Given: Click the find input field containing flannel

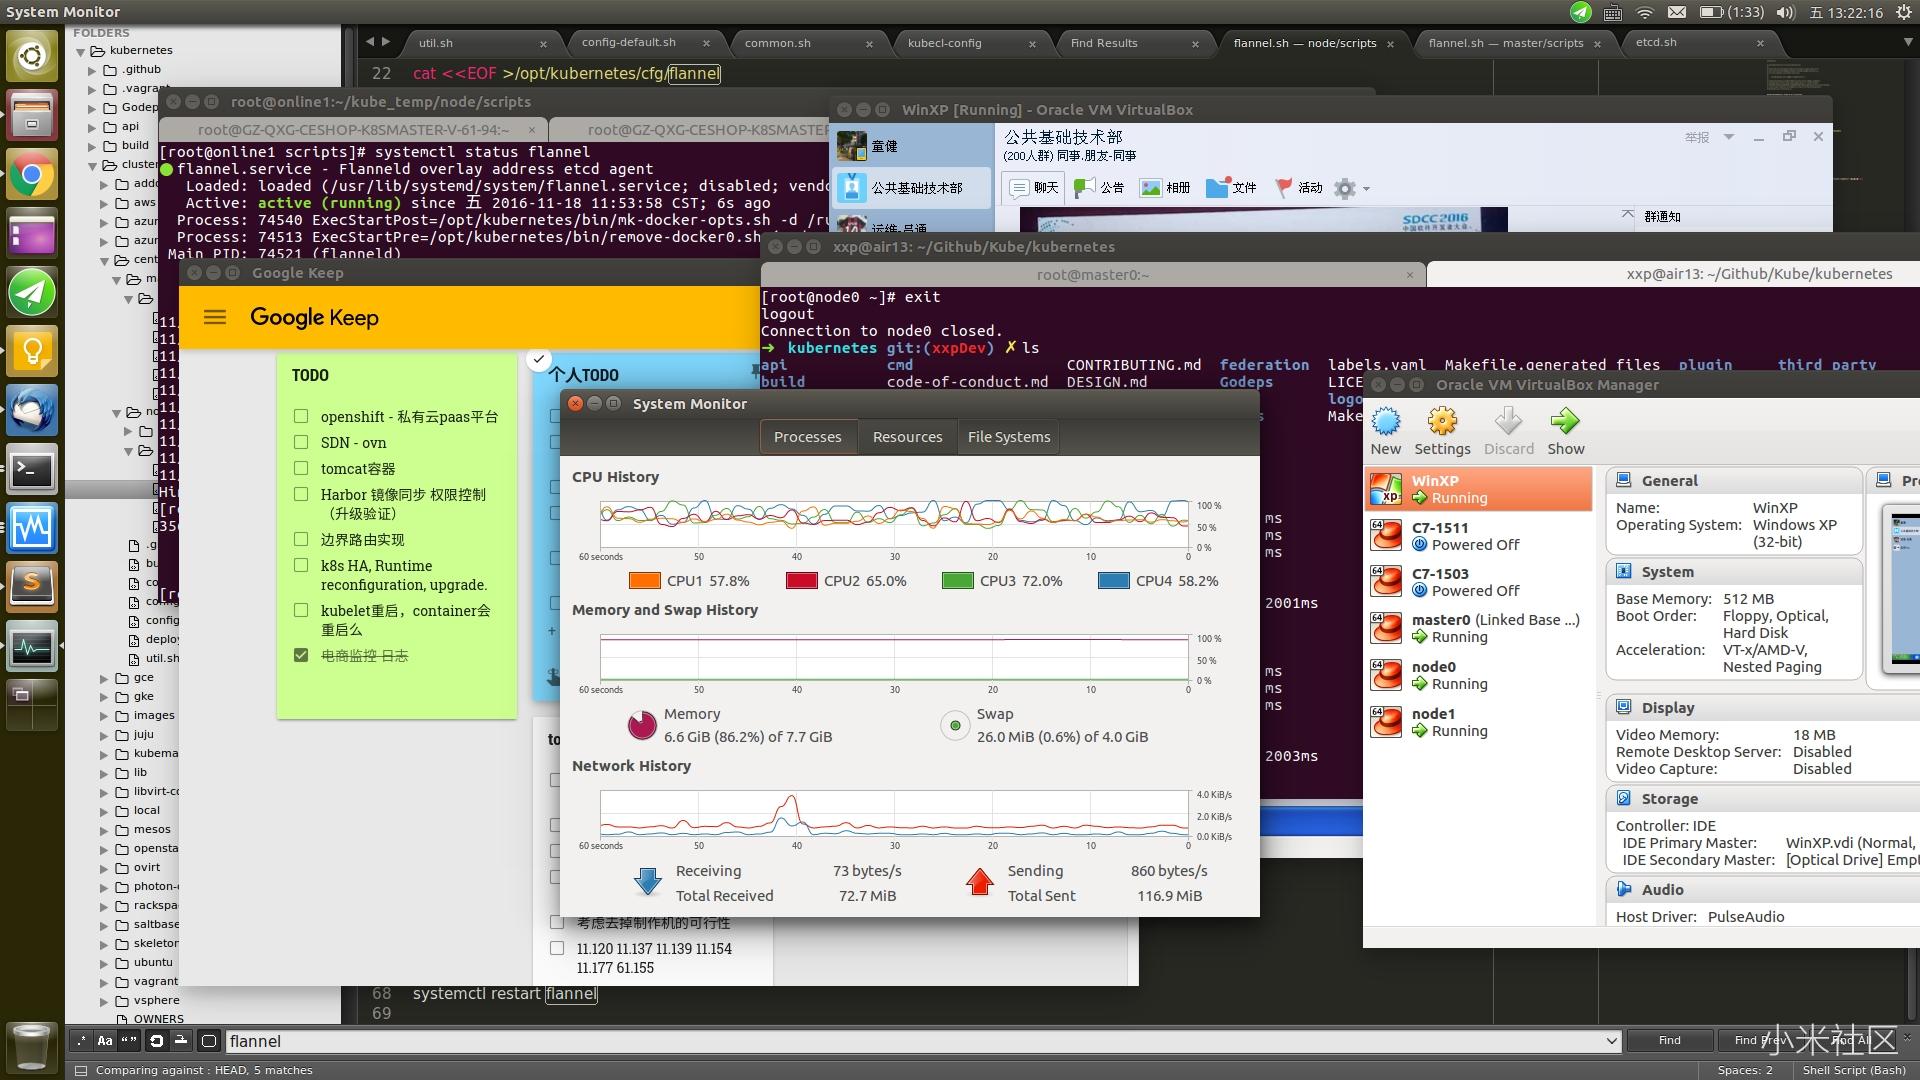Looking at the screenshot, I should click(912, 1041).
